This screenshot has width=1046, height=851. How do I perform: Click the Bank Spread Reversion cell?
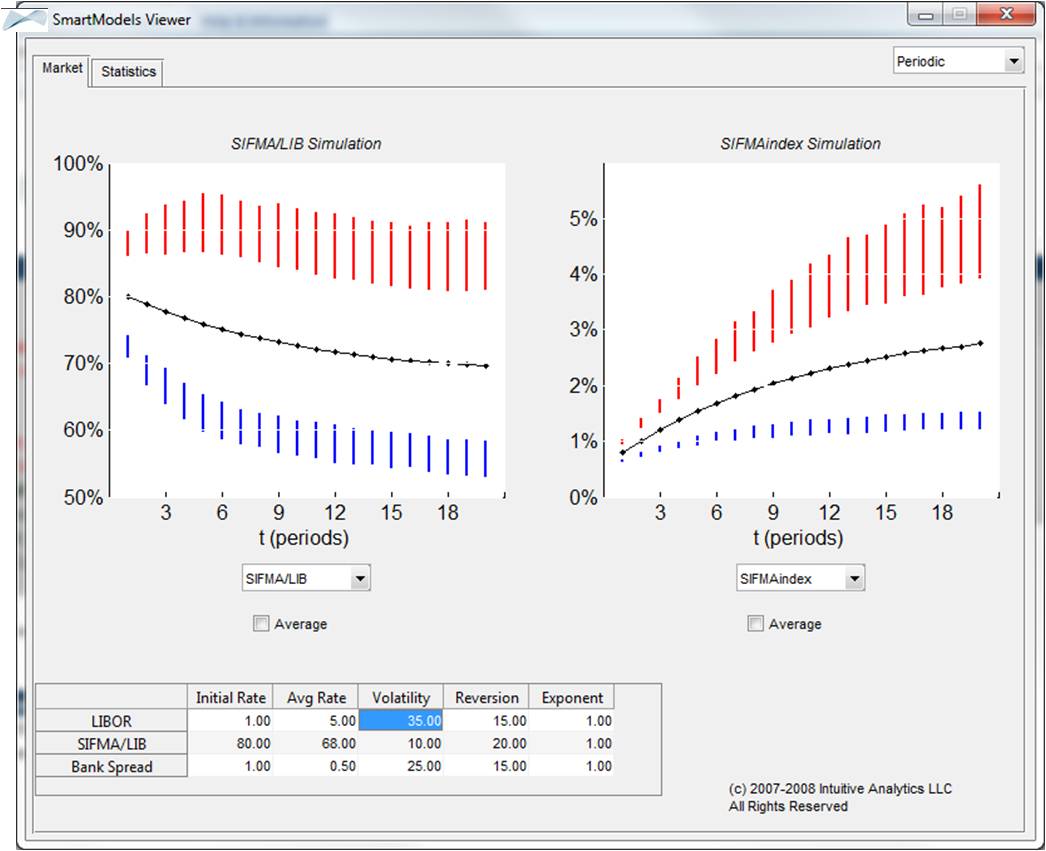(486, 766)
